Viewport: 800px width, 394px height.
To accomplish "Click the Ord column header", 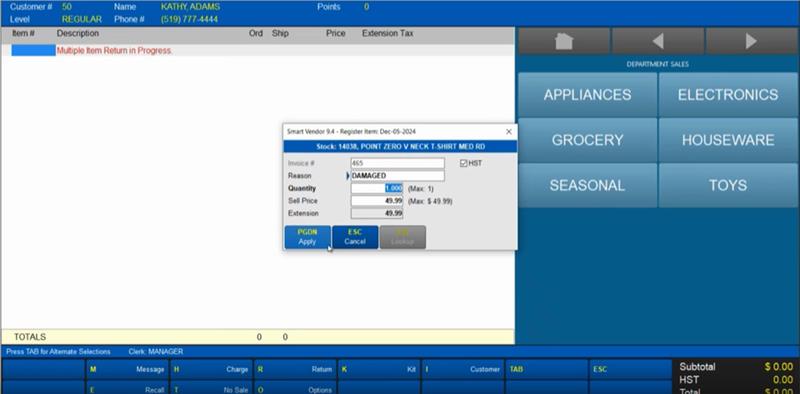I will pos(256,33).
